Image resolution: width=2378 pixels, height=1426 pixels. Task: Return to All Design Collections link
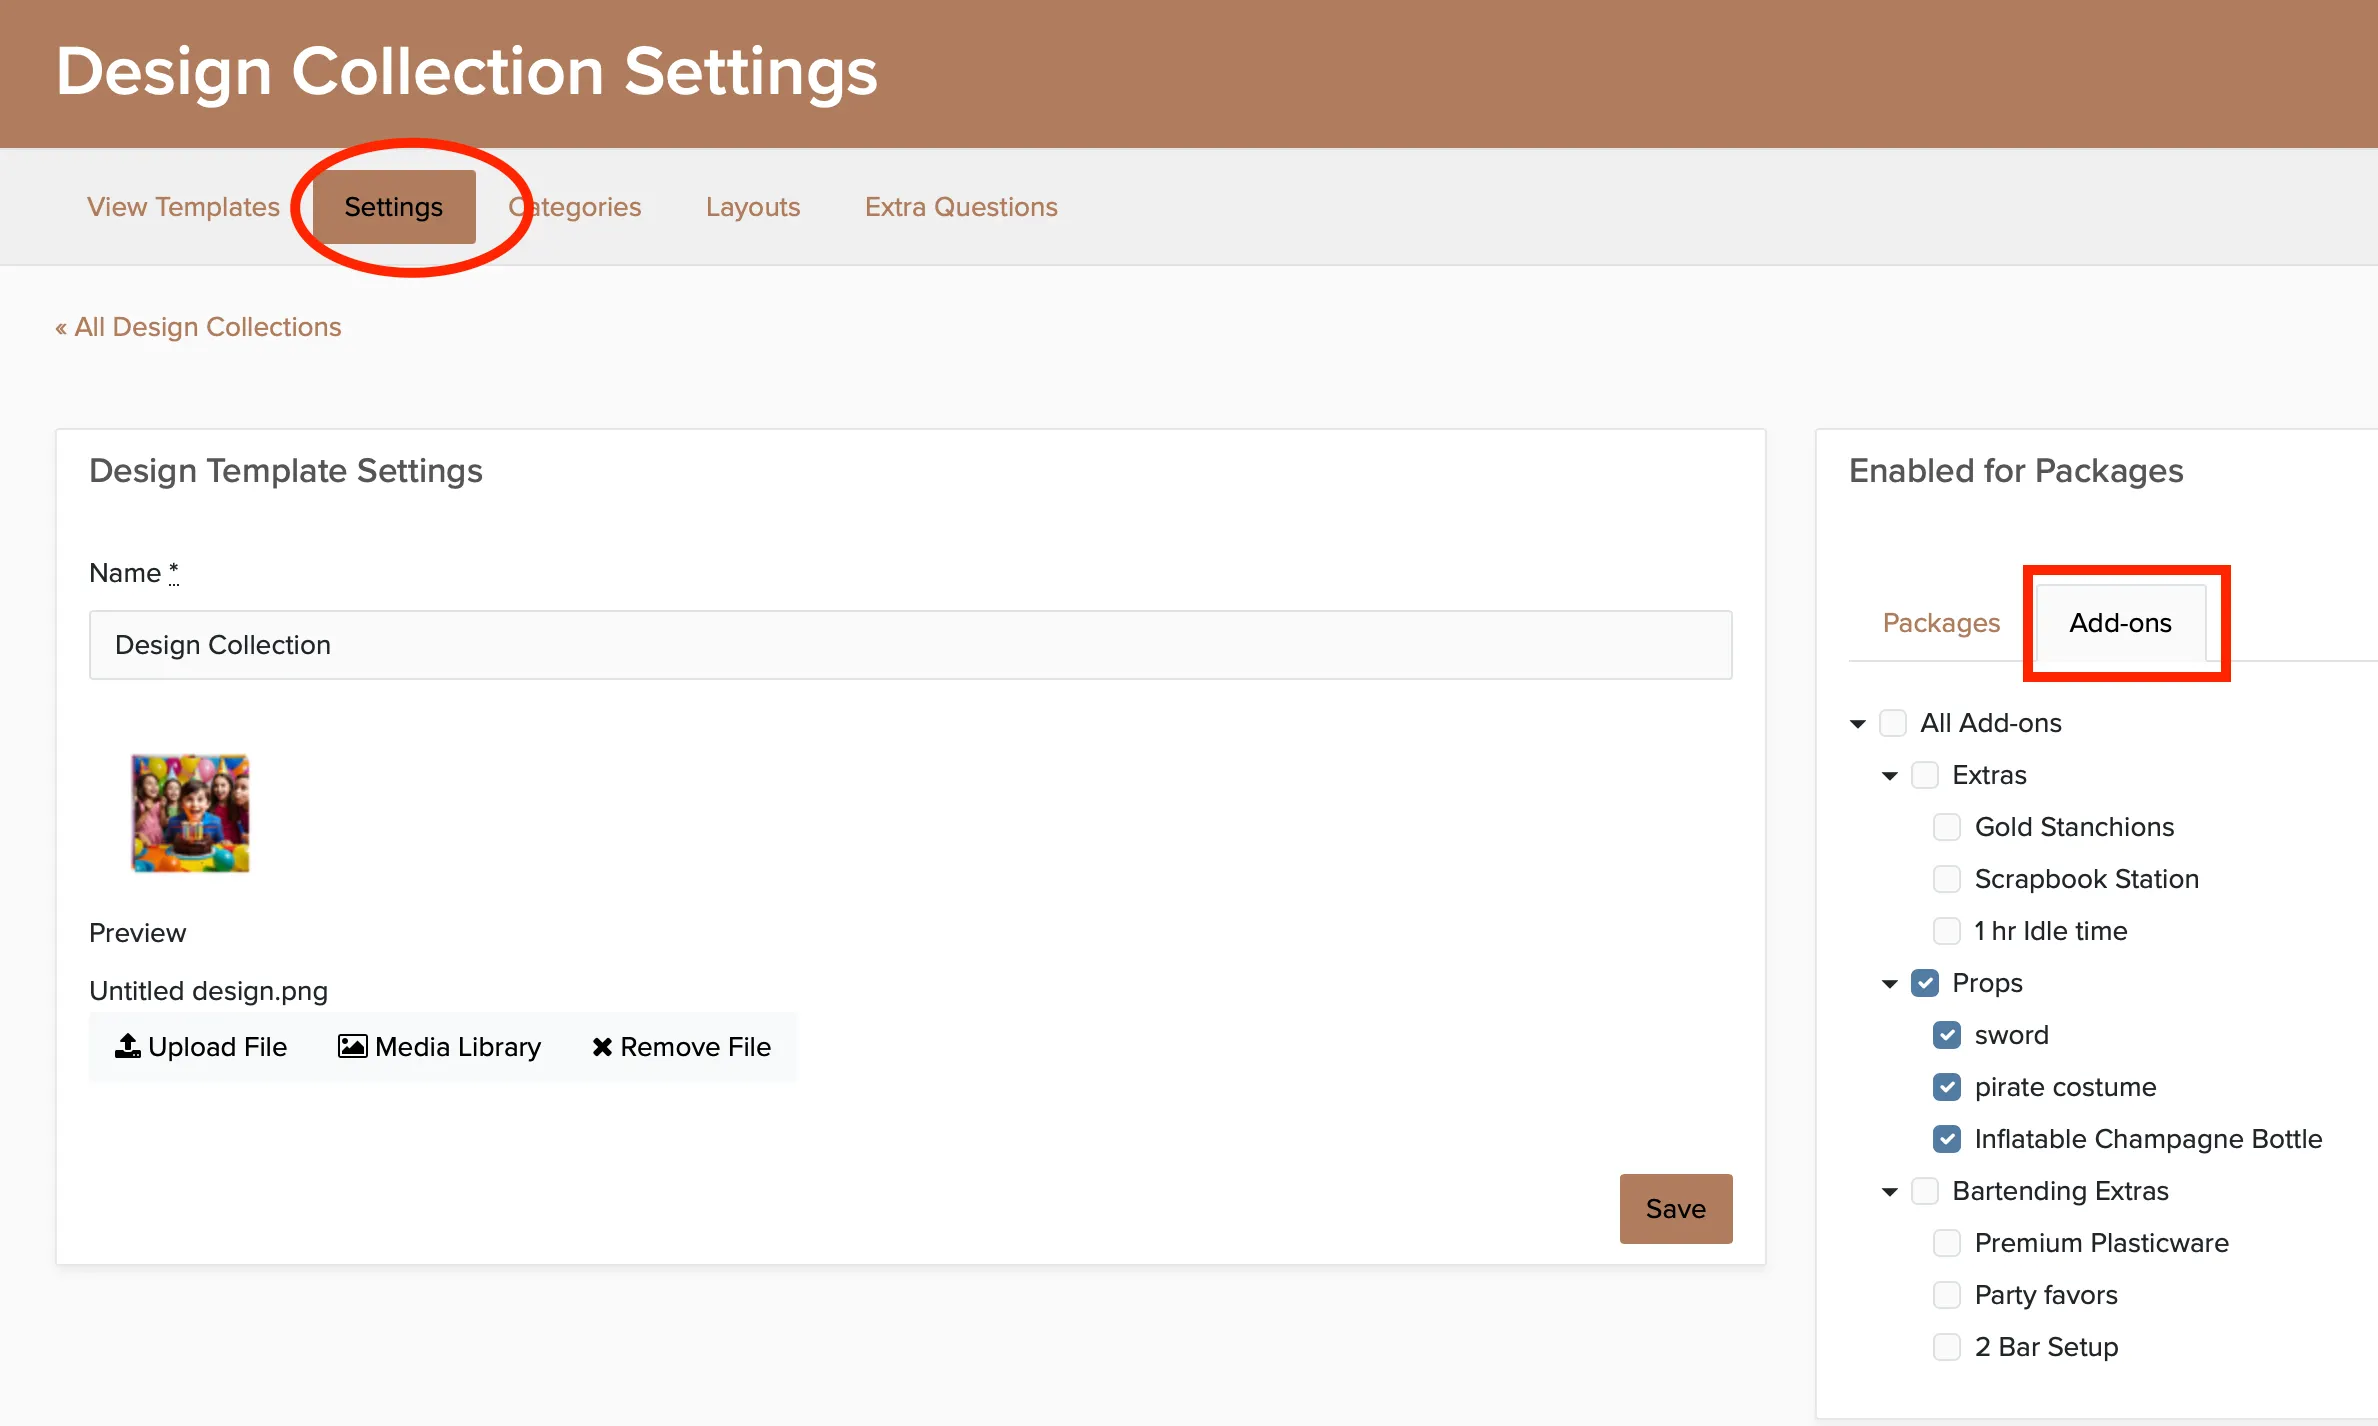[198, 327]
